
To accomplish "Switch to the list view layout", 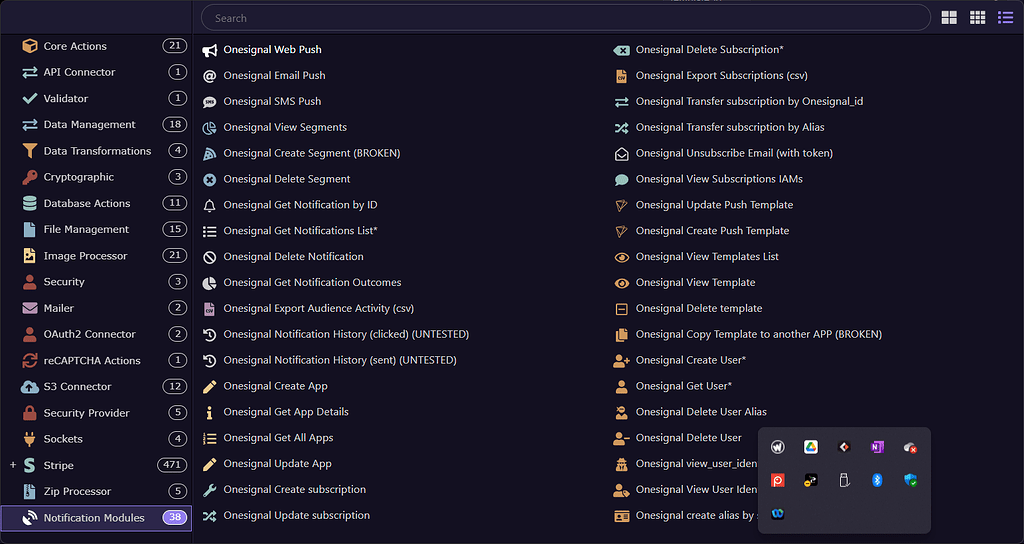I will [1005, 18].
